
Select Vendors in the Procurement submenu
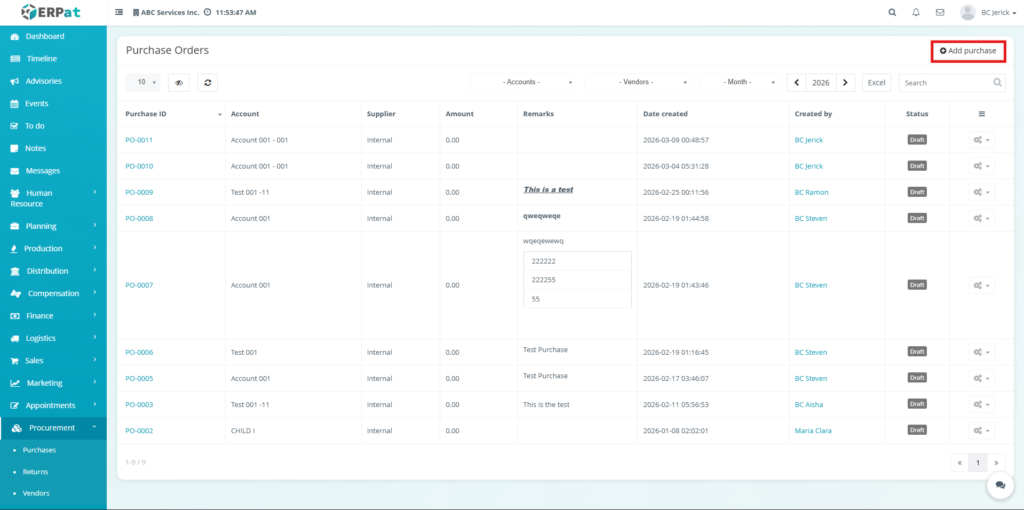pyautogui.click(x=36, y=493)
